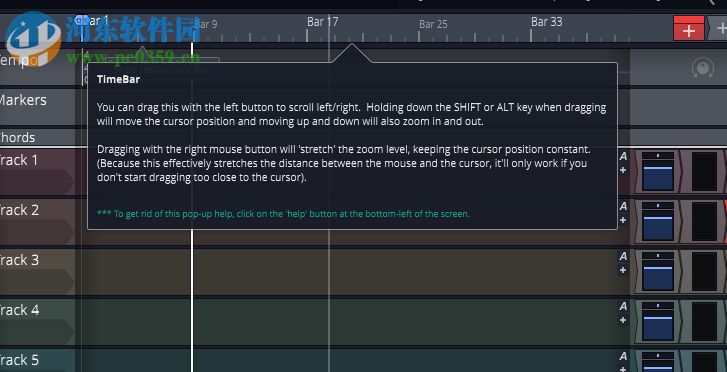Click the Bar 17 label in the timebar
The height and width of the screenshot is (372, 727).
click(323, 21)
